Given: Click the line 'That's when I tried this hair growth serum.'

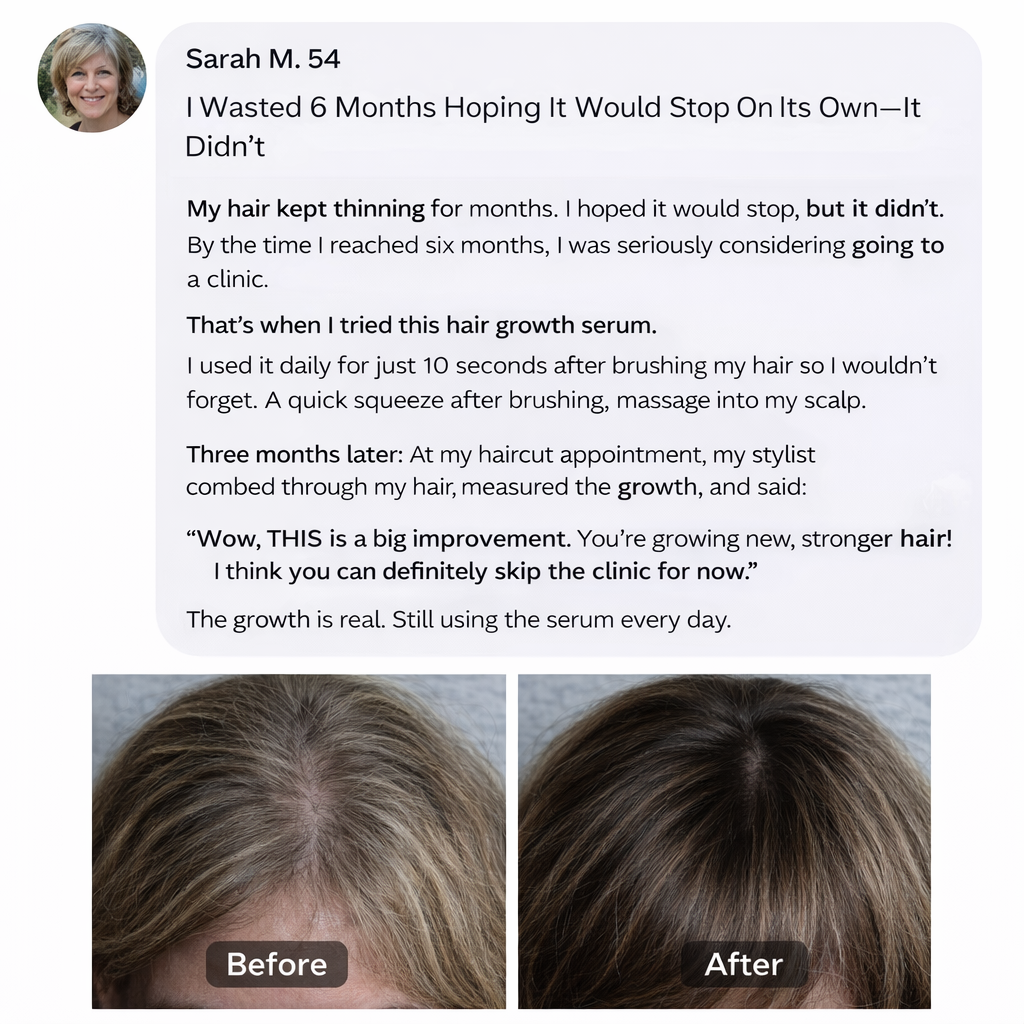Looking at the screenshot, I should click(x=421, y=325).
